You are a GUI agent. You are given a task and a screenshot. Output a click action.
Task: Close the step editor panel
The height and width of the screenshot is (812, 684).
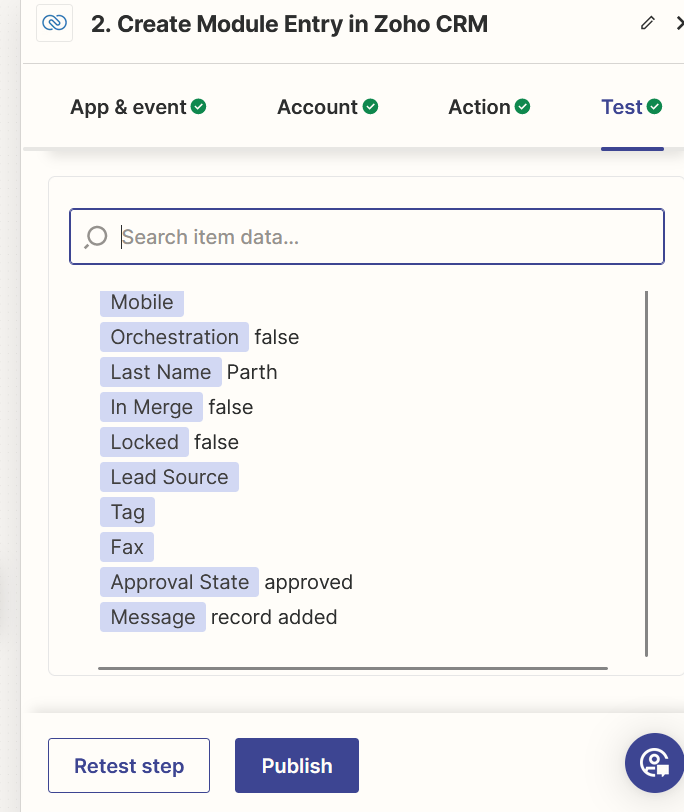coord(678,23)
